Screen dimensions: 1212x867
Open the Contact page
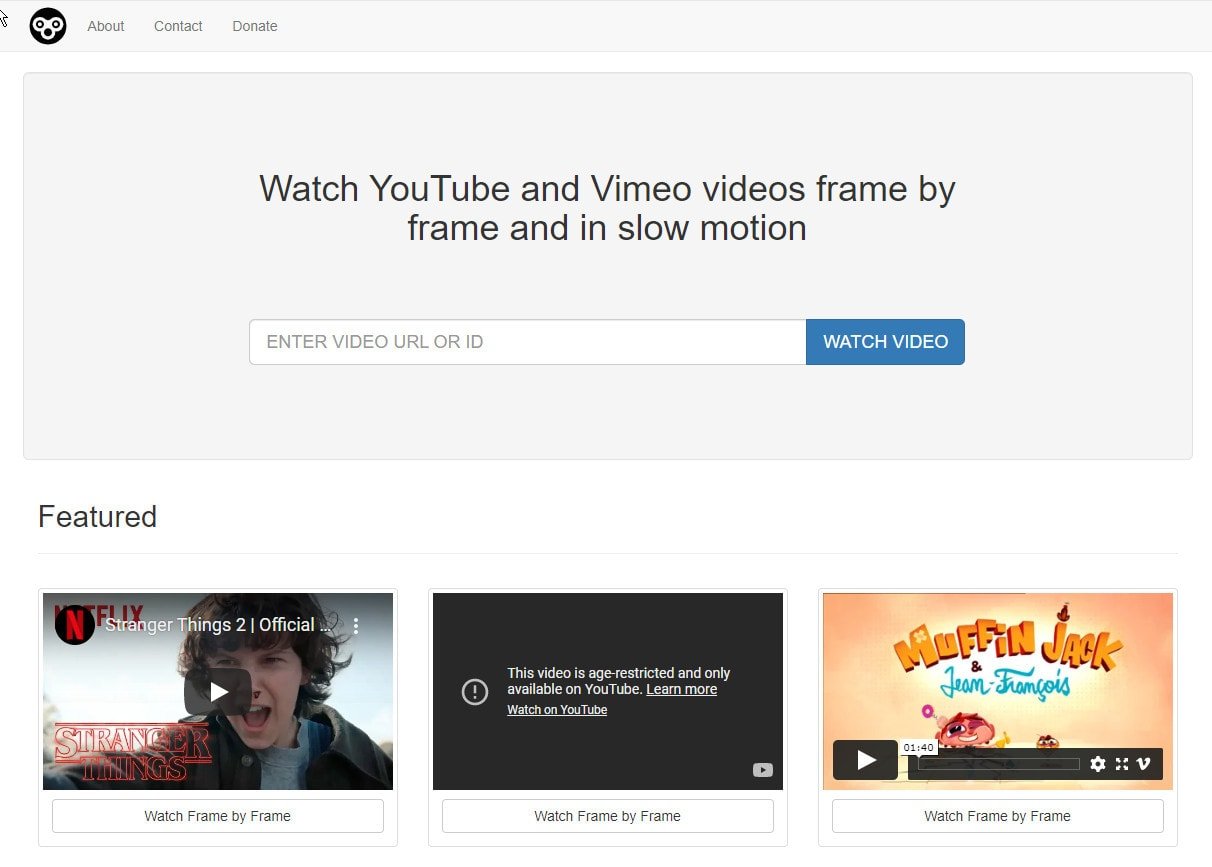coord(177,26)
